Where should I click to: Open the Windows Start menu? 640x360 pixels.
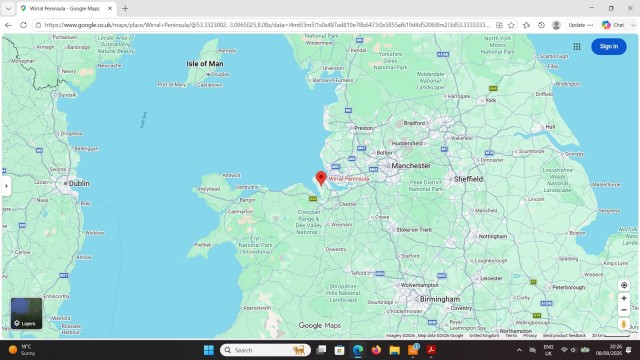tap(209, 350)
